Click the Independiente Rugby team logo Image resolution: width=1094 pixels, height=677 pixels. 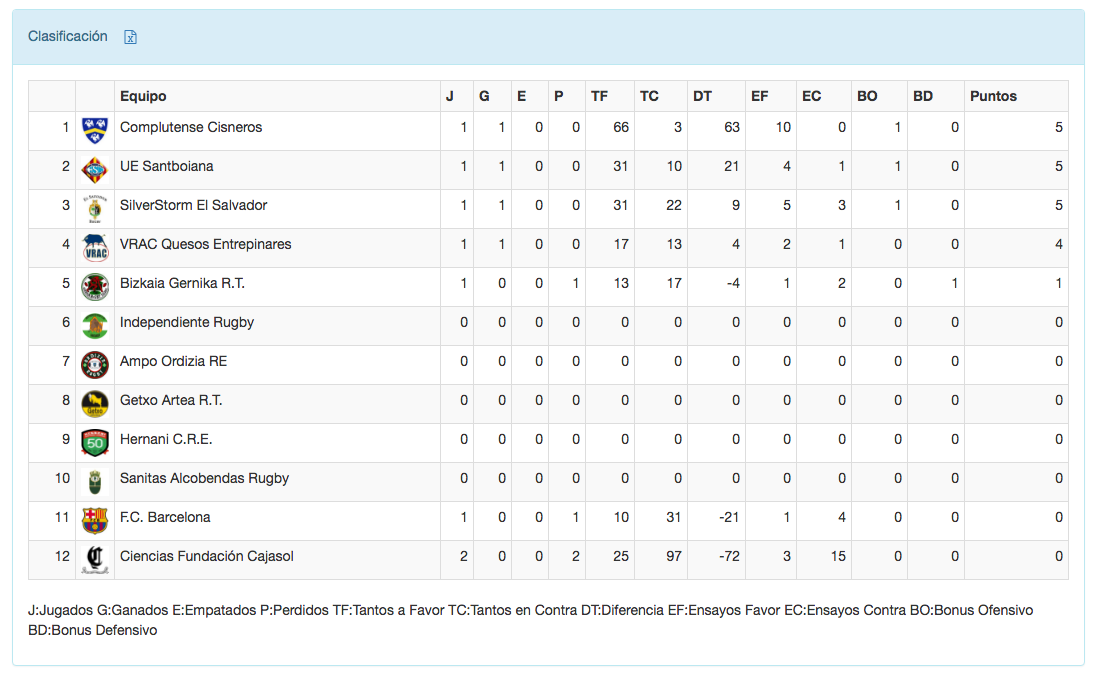point(95,324)
